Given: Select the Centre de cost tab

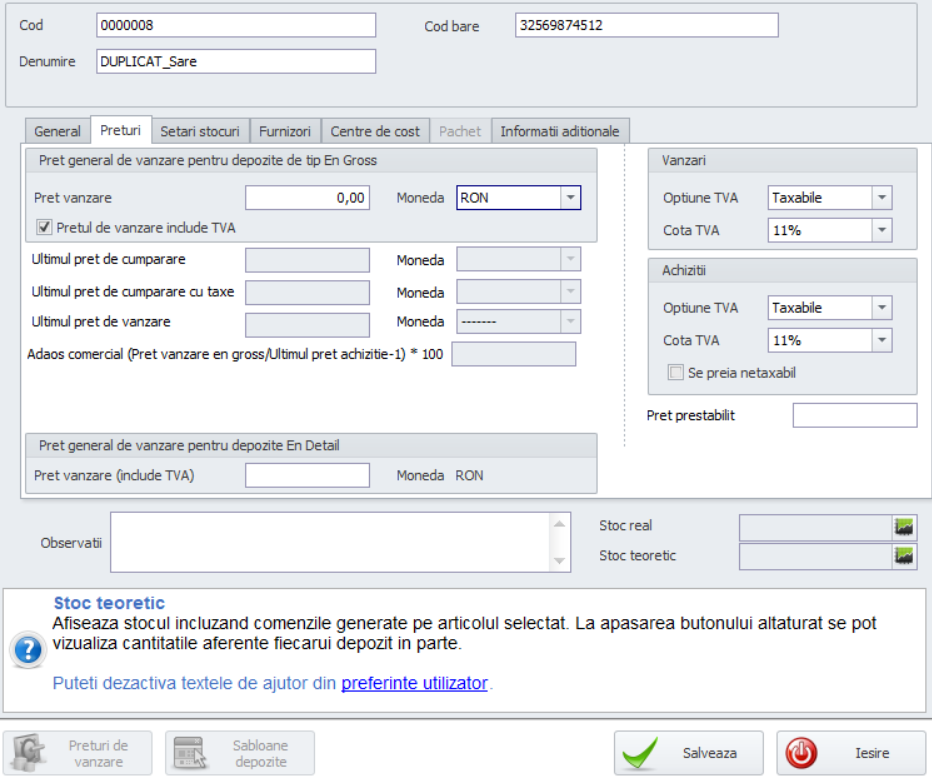Looking at the screenshot, I should (x=375, y=131).
